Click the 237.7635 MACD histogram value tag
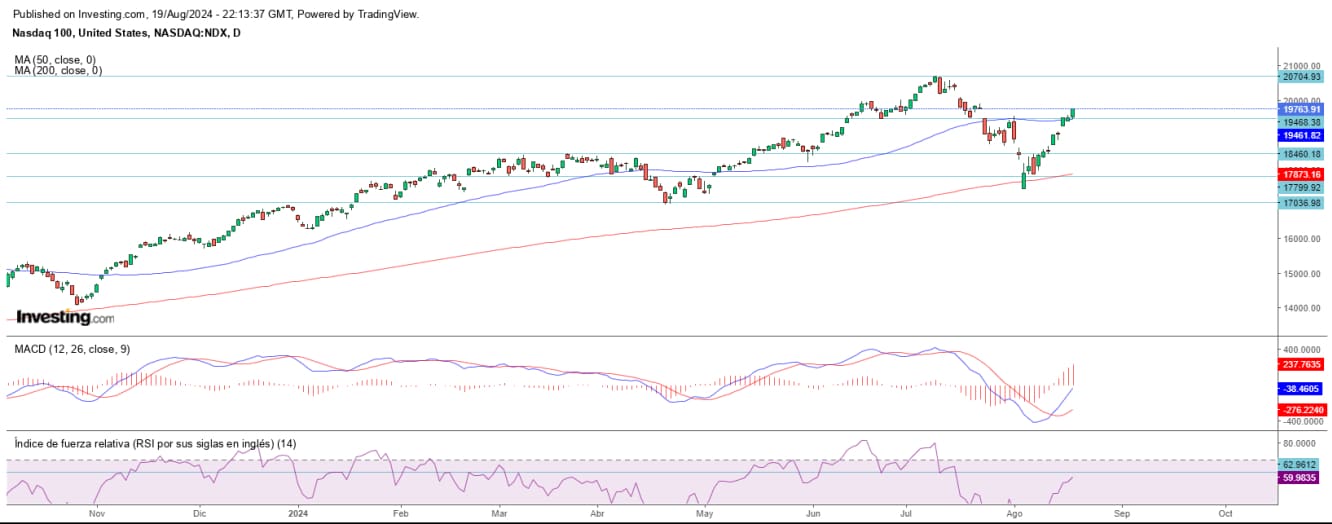Viewport: 1332px width, 524px height. tap(1302, 364)
